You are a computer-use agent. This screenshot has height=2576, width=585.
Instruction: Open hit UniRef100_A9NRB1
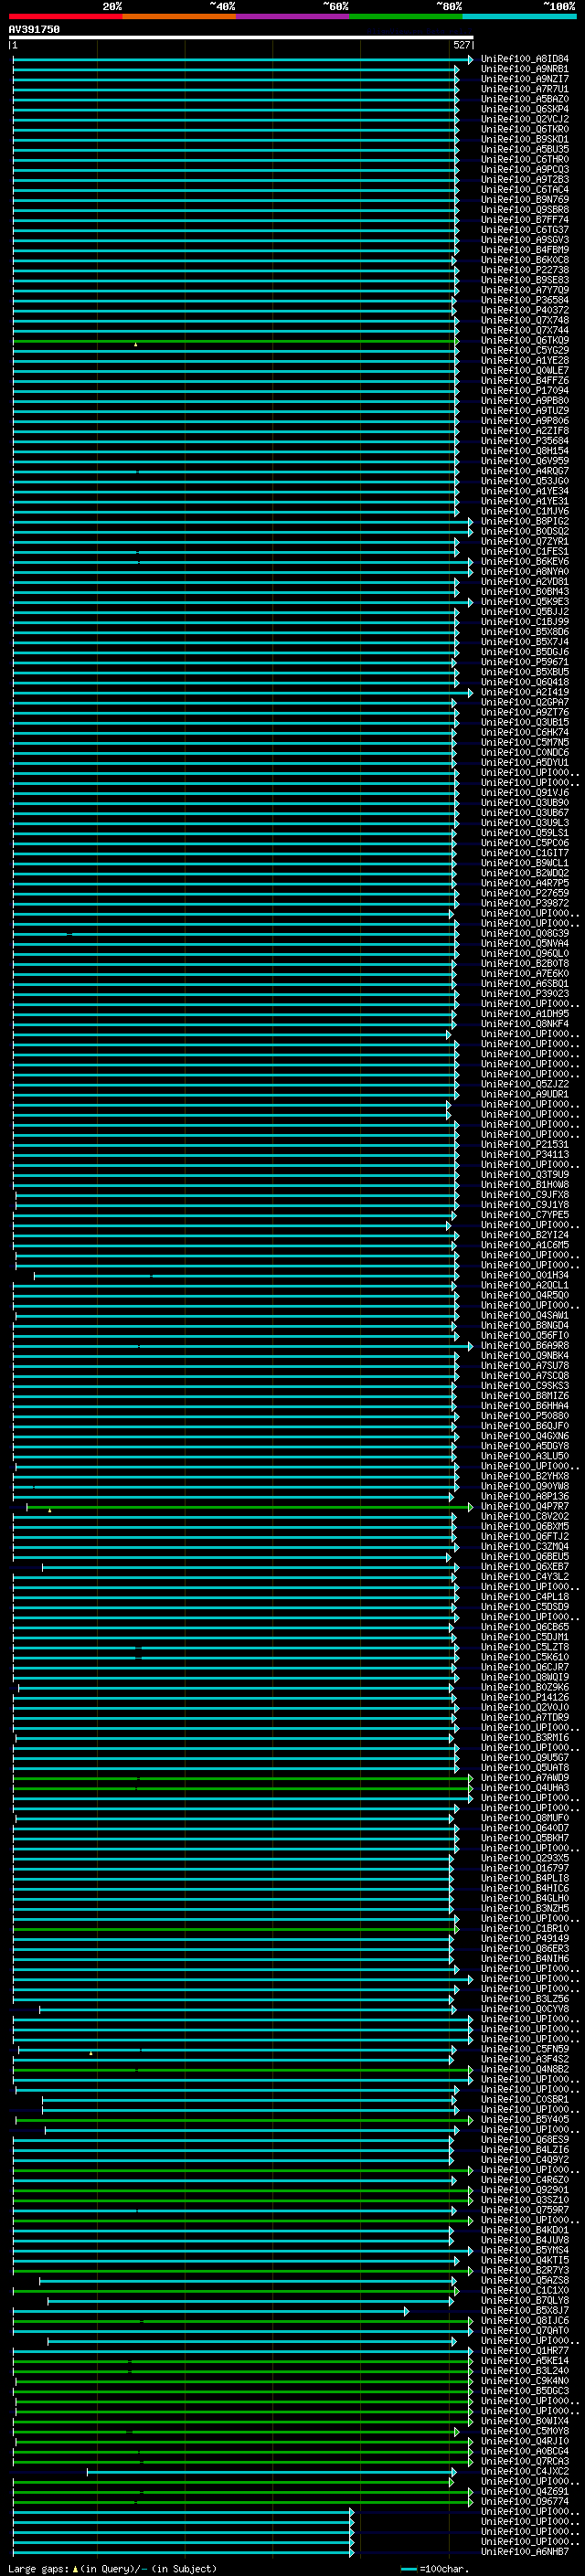coord(525,69)
